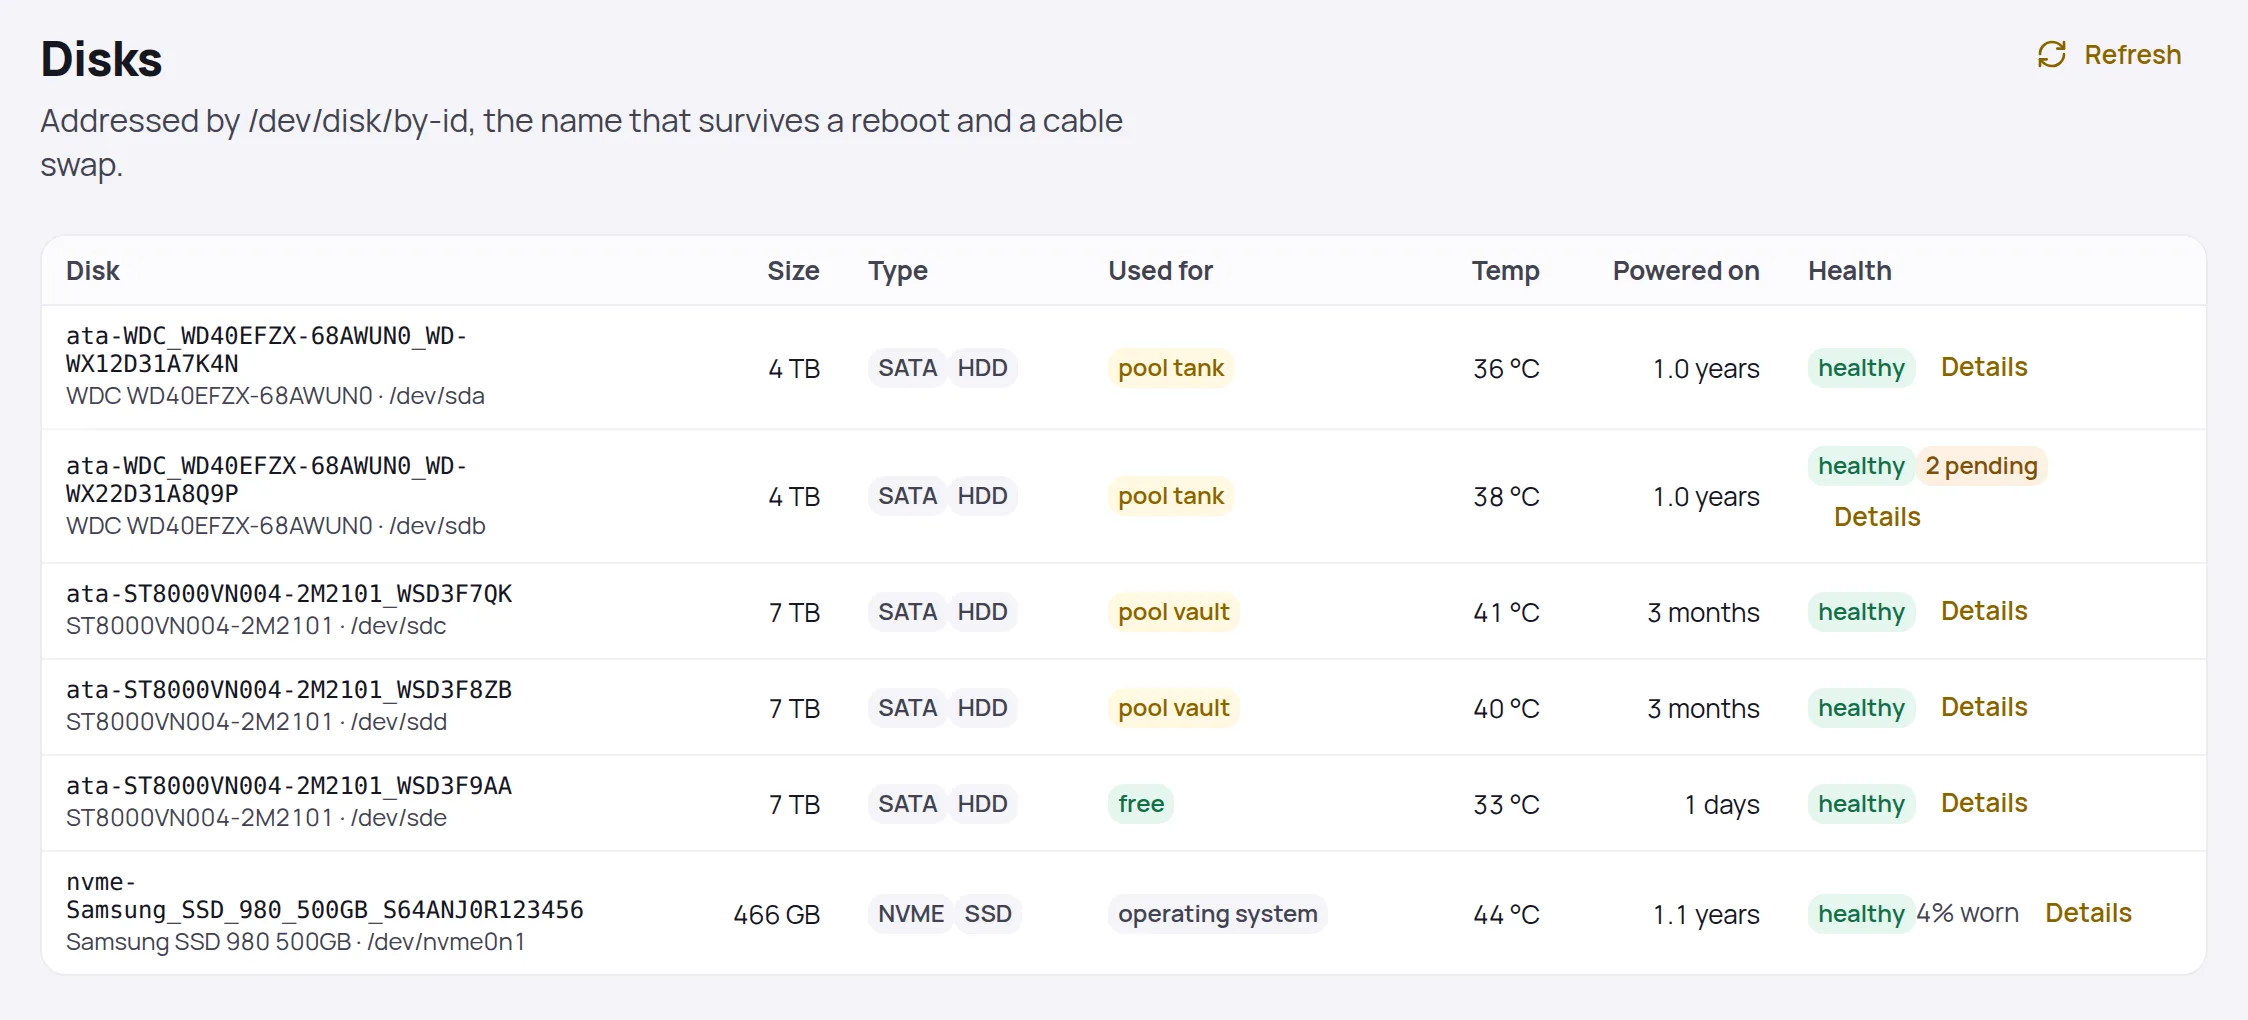Click the 41 °C temperature cell

coord(1506,613)
